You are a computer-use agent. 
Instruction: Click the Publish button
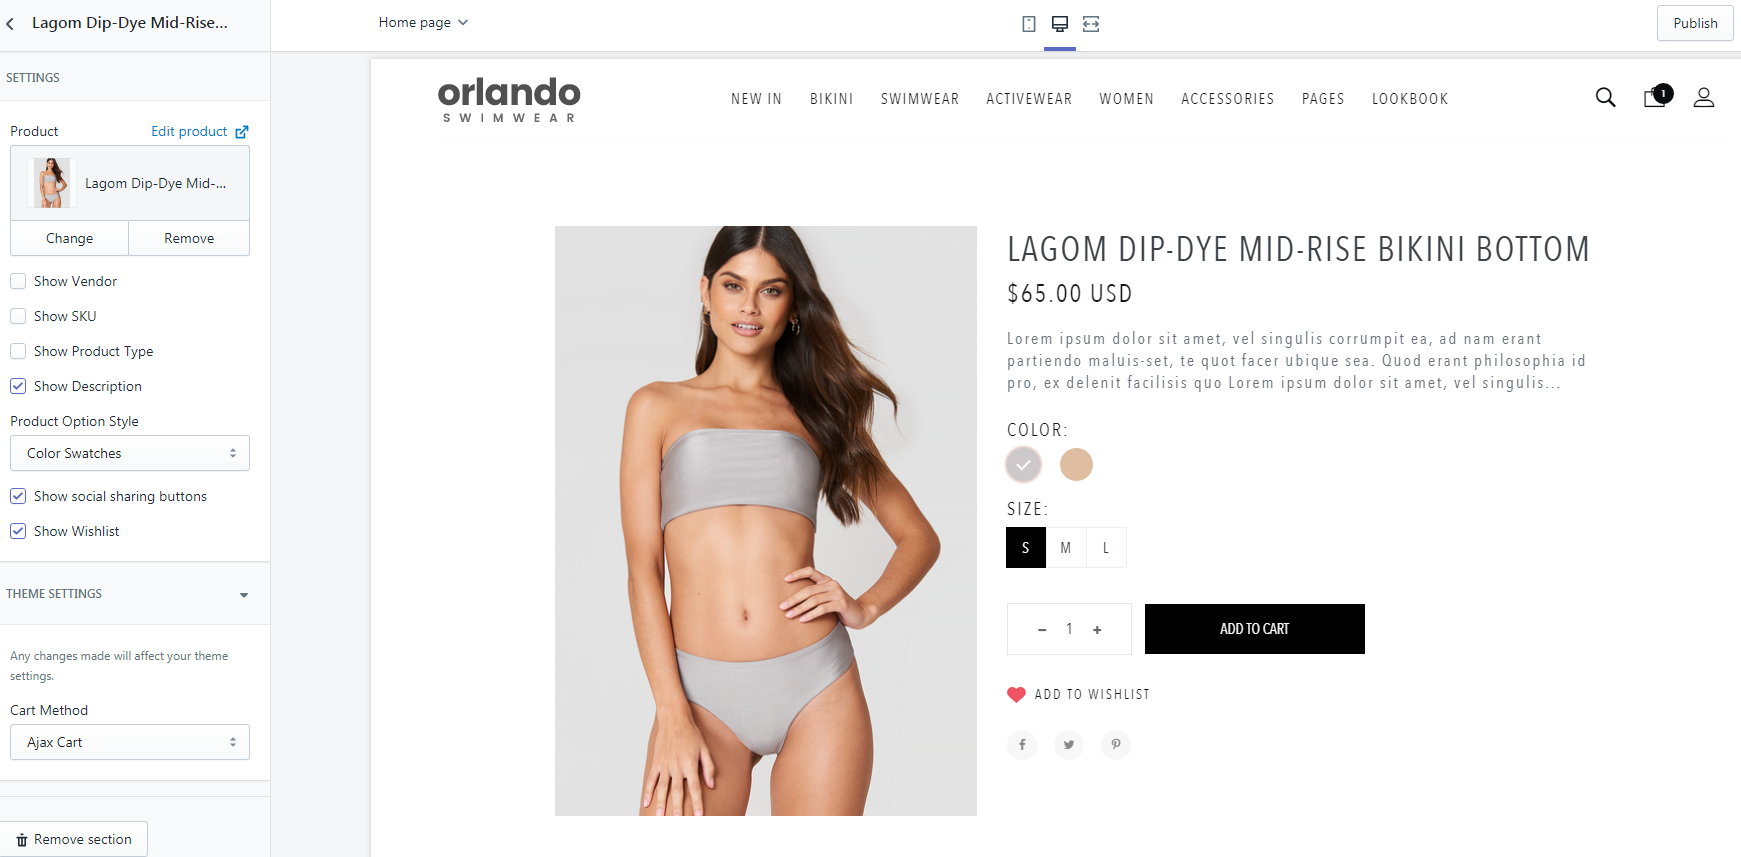coord(1695,23)
